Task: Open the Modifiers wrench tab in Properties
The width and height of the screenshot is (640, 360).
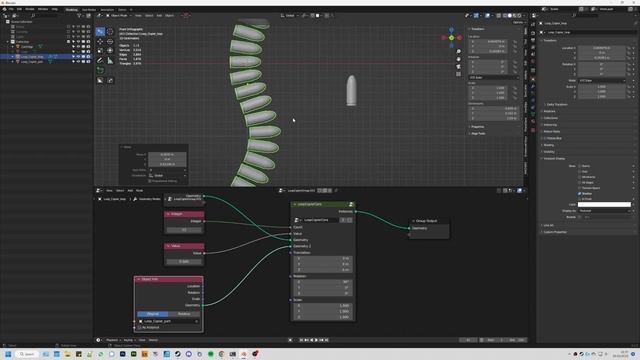Action: coord(533,86)
